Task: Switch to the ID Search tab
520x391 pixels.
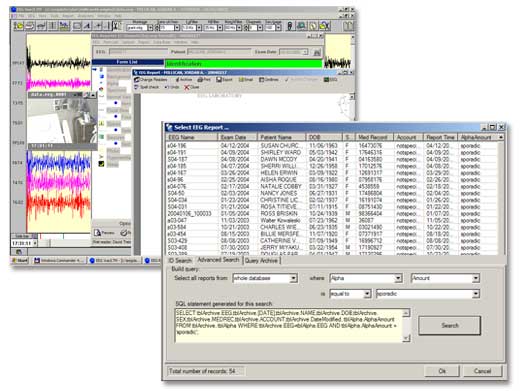Action: (x=180, y=260)
